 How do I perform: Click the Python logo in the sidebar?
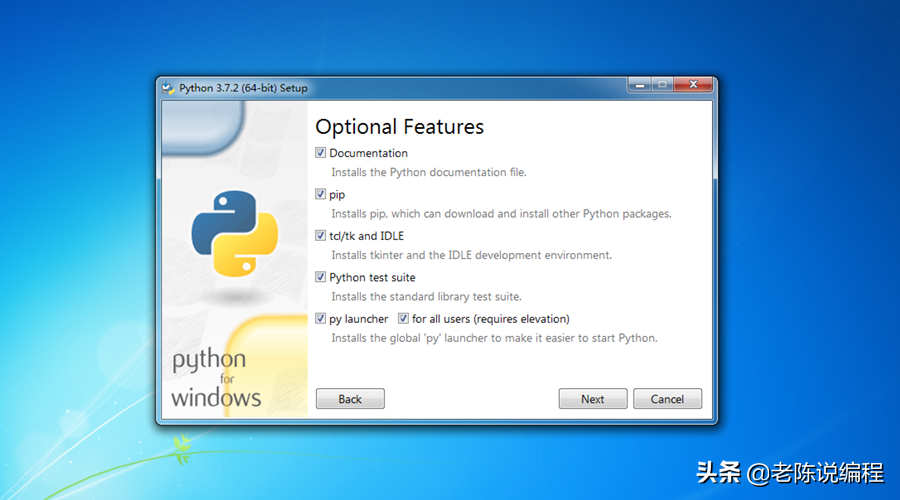pyautogui.click(x=235, y=234)
